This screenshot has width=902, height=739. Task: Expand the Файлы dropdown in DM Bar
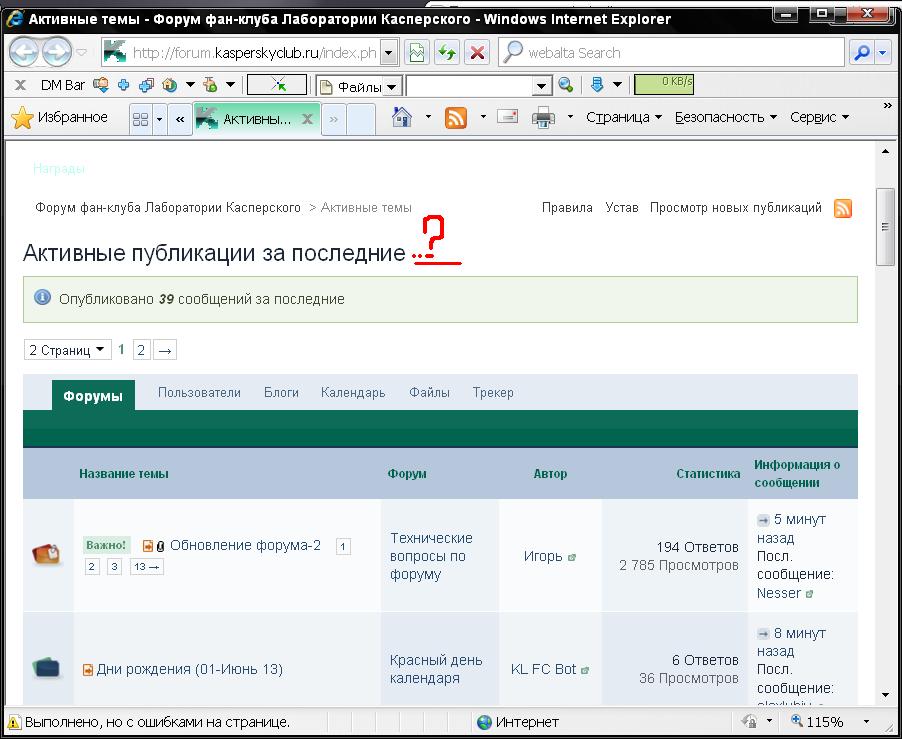click(x=391, y=87)
